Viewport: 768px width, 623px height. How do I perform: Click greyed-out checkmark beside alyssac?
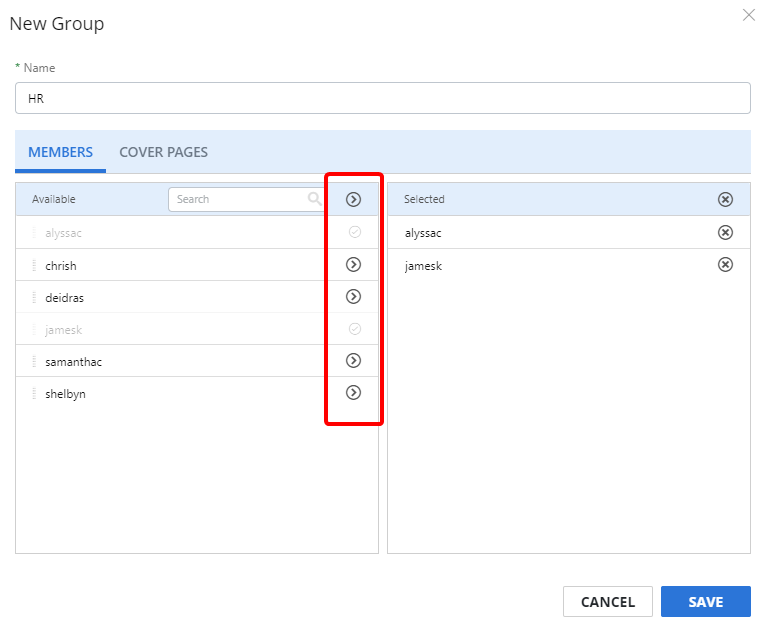[x=354, y=232]
